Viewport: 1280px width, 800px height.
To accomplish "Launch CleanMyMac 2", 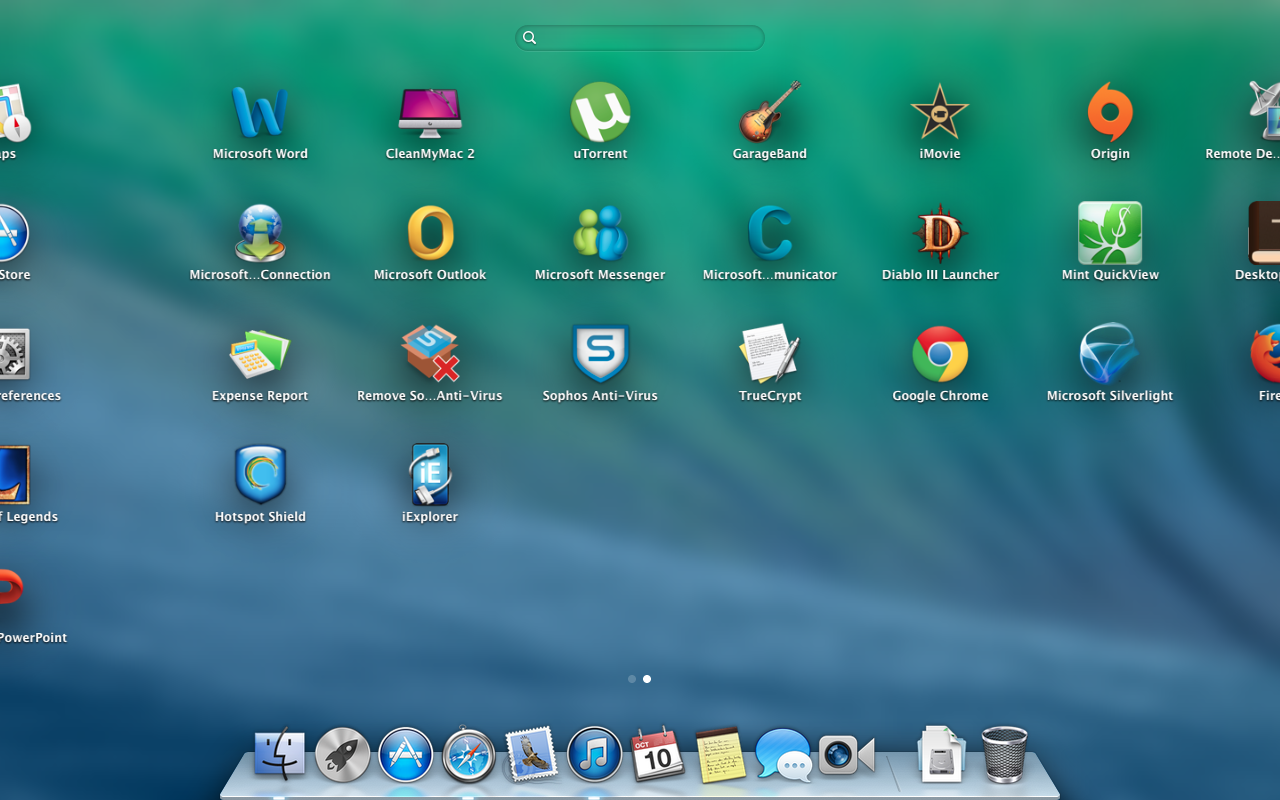I will pyautogui.click(x=430, y=112).
